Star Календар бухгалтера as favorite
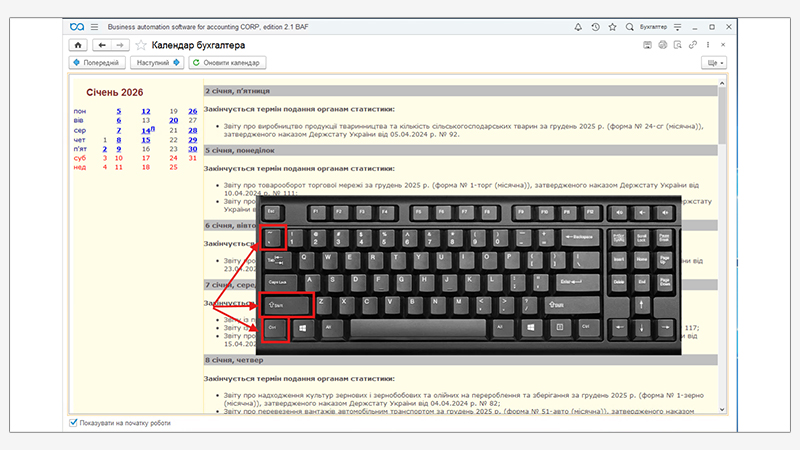The width and height of the screenshot is (800, 450). click(x=141, y=45)
